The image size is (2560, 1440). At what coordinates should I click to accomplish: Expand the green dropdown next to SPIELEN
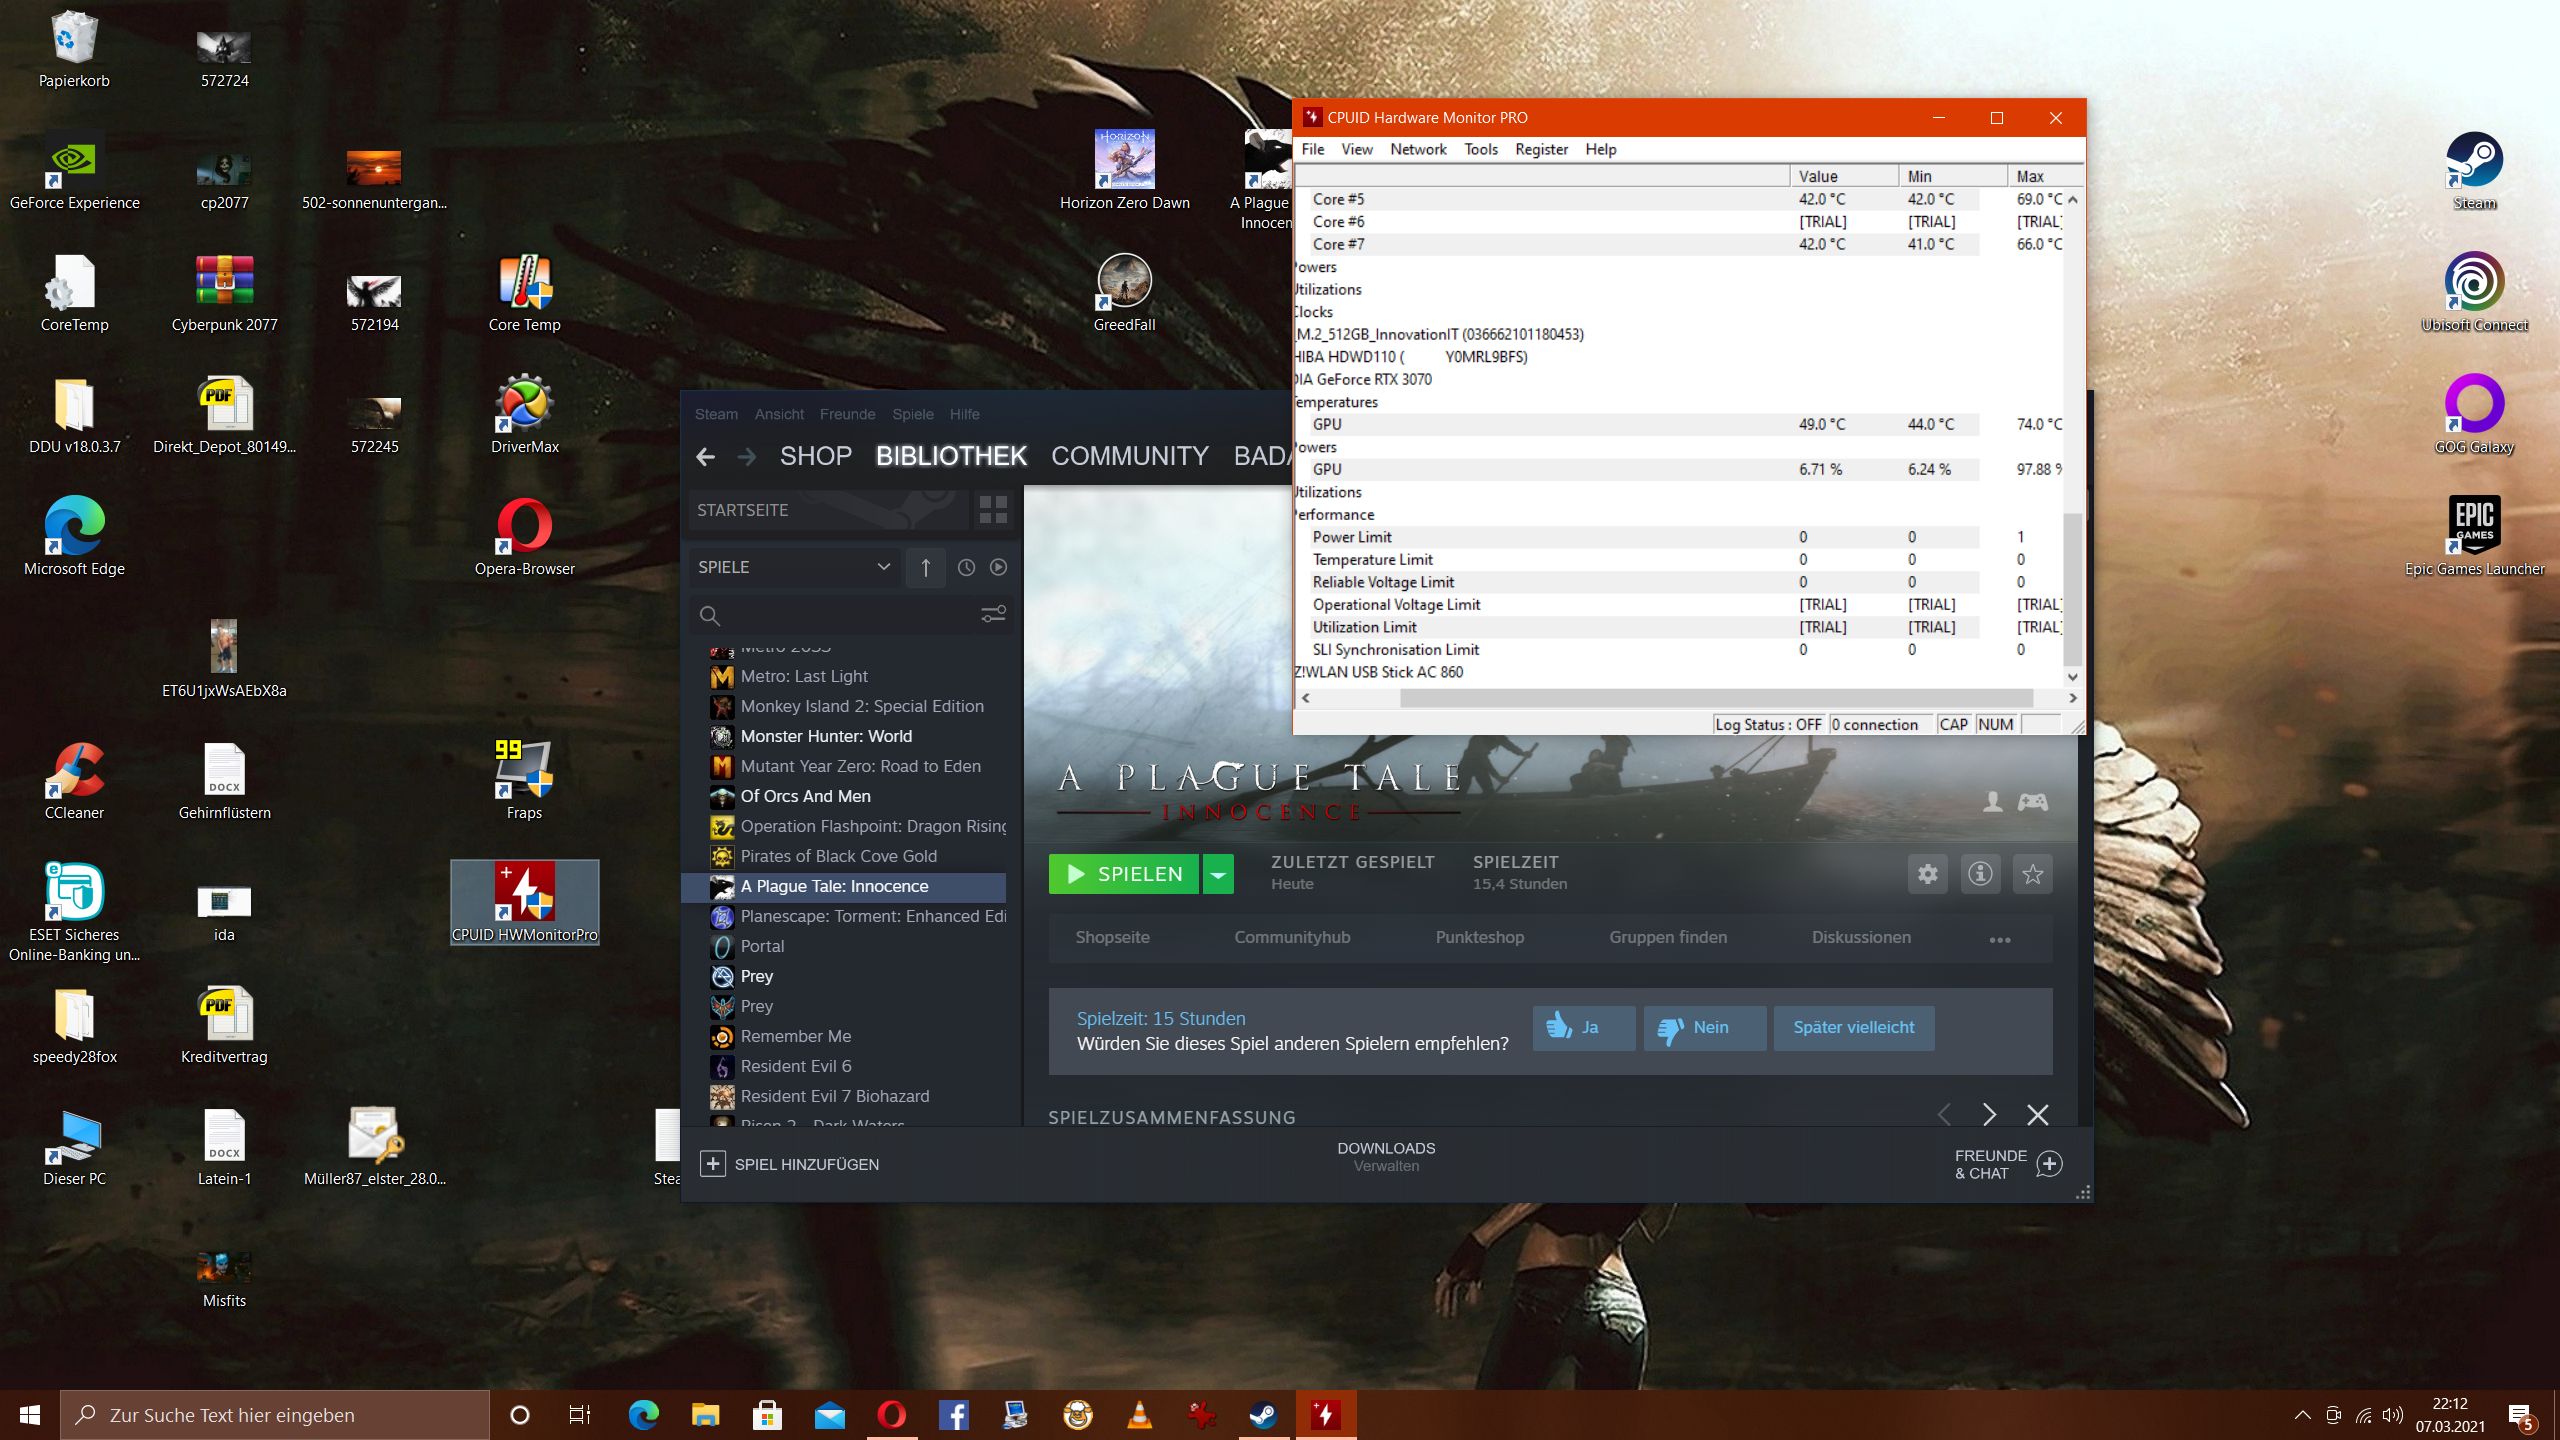[1218, 874]
